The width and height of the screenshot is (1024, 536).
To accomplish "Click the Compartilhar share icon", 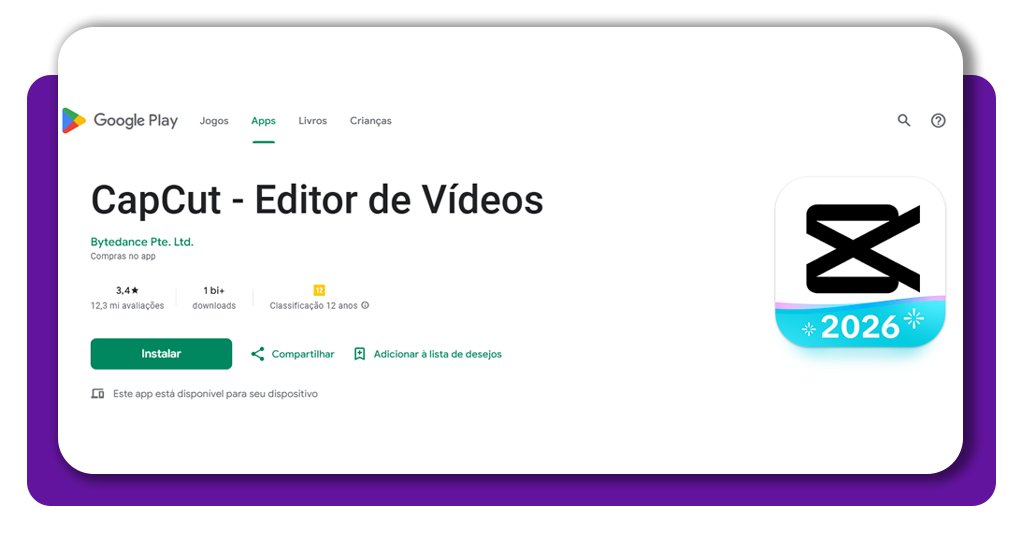I will click(258, 354).
